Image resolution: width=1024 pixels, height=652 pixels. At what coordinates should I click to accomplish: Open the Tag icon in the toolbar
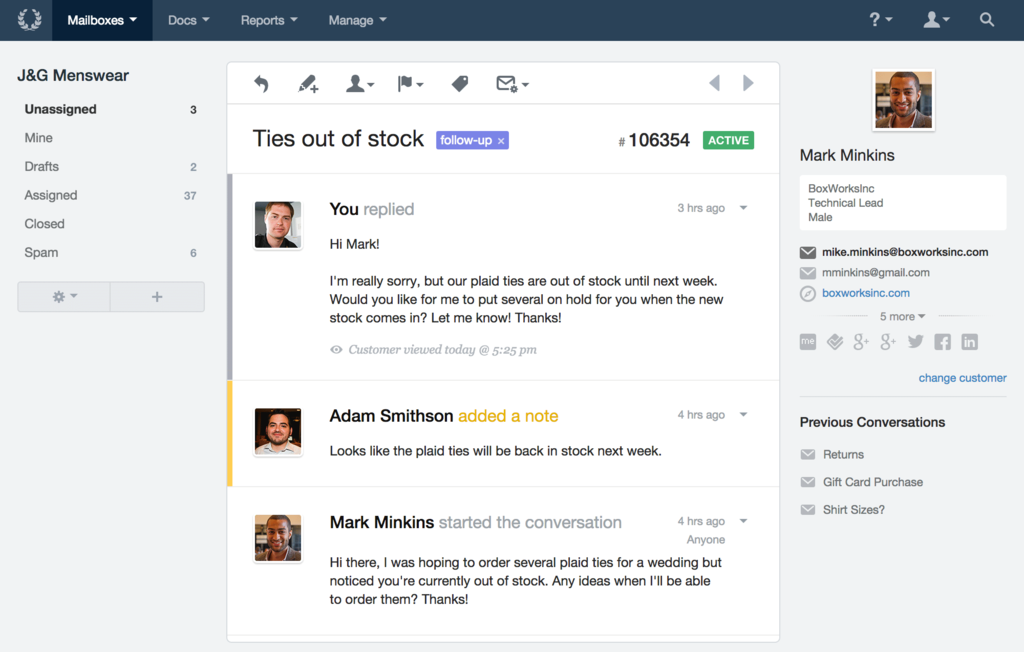pos(460,84)
